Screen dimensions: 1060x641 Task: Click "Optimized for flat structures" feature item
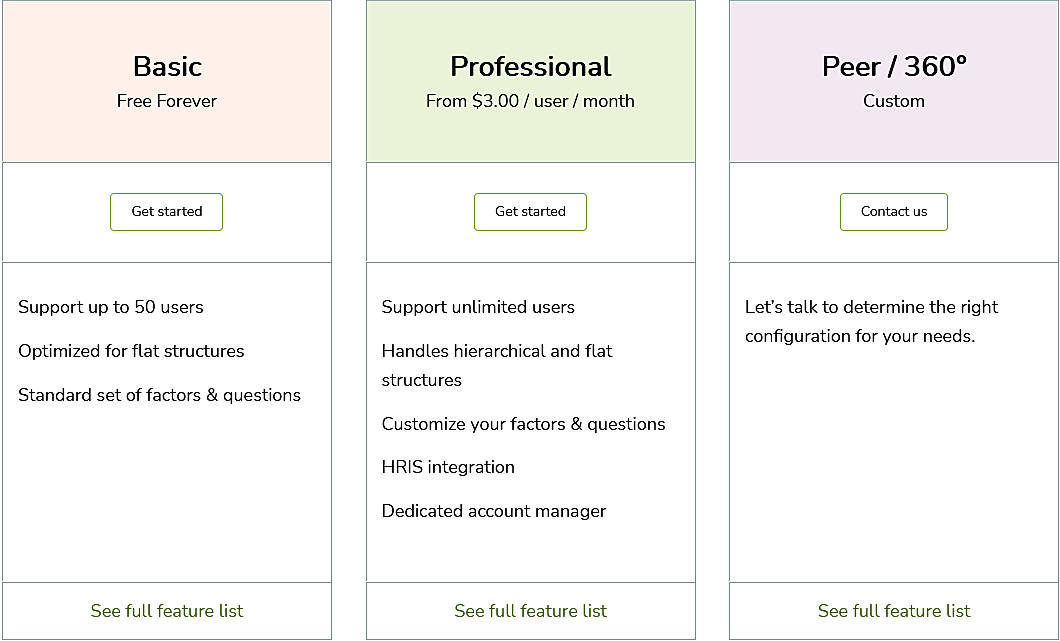click(130, 351)
